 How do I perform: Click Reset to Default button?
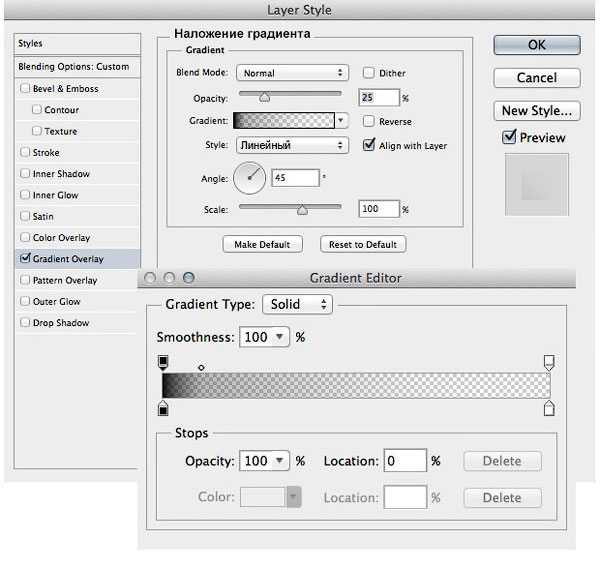pyautogui.click(x=363, y=244)
